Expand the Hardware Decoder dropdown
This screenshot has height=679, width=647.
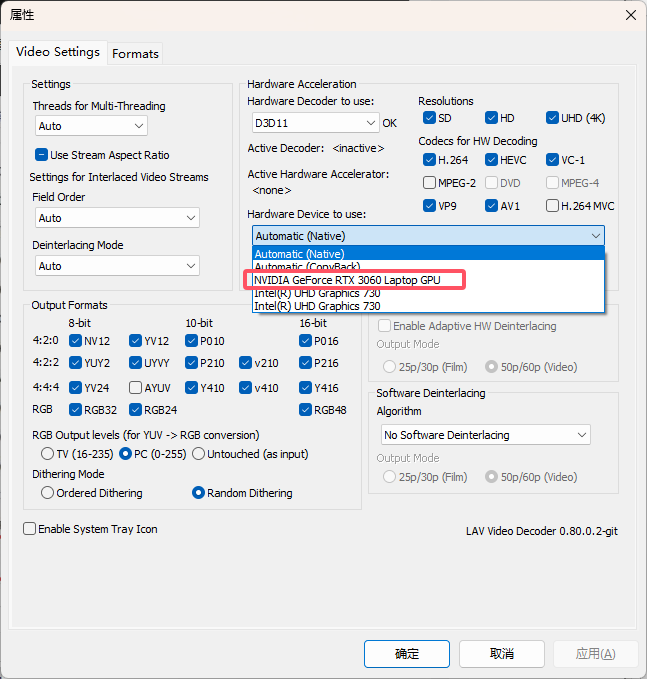(313, 123)
